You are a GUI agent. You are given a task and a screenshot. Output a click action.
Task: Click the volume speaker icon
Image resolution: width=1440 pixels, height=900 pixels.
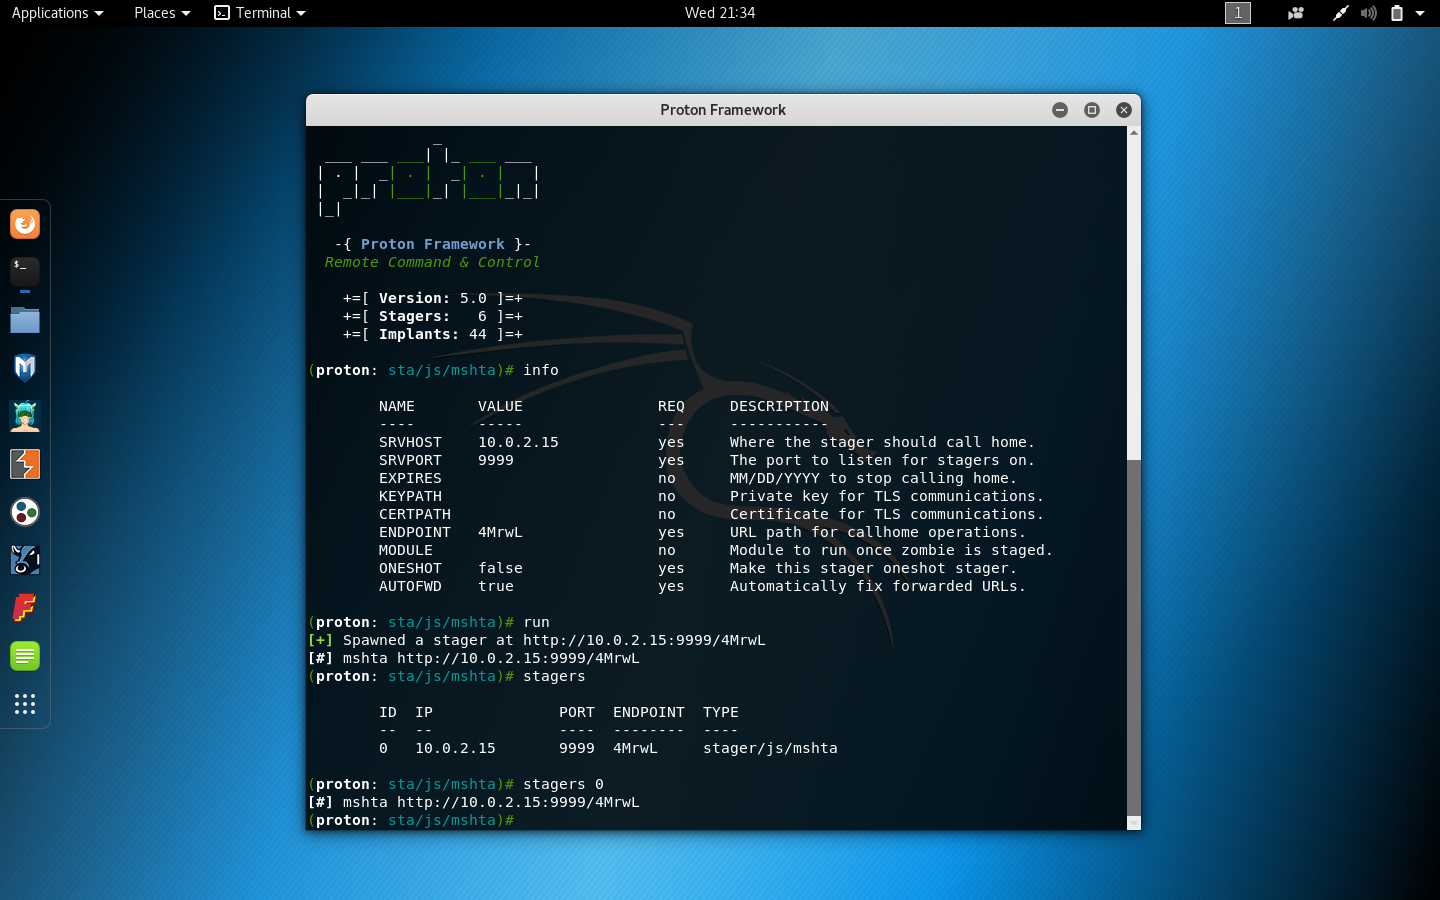[x=1368, y=13]
